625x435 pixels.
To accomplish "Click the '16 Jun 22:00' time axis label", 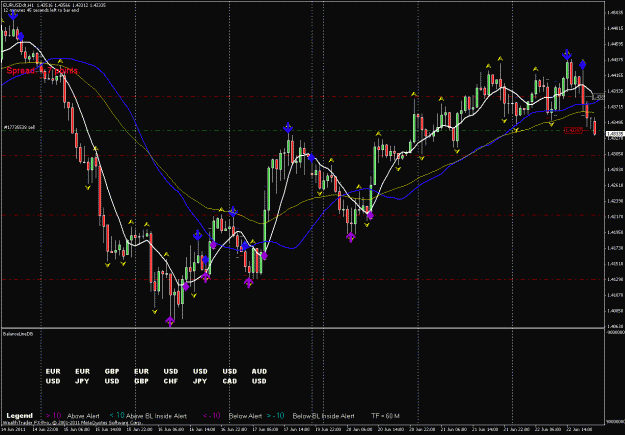I will tap(233, 429).
